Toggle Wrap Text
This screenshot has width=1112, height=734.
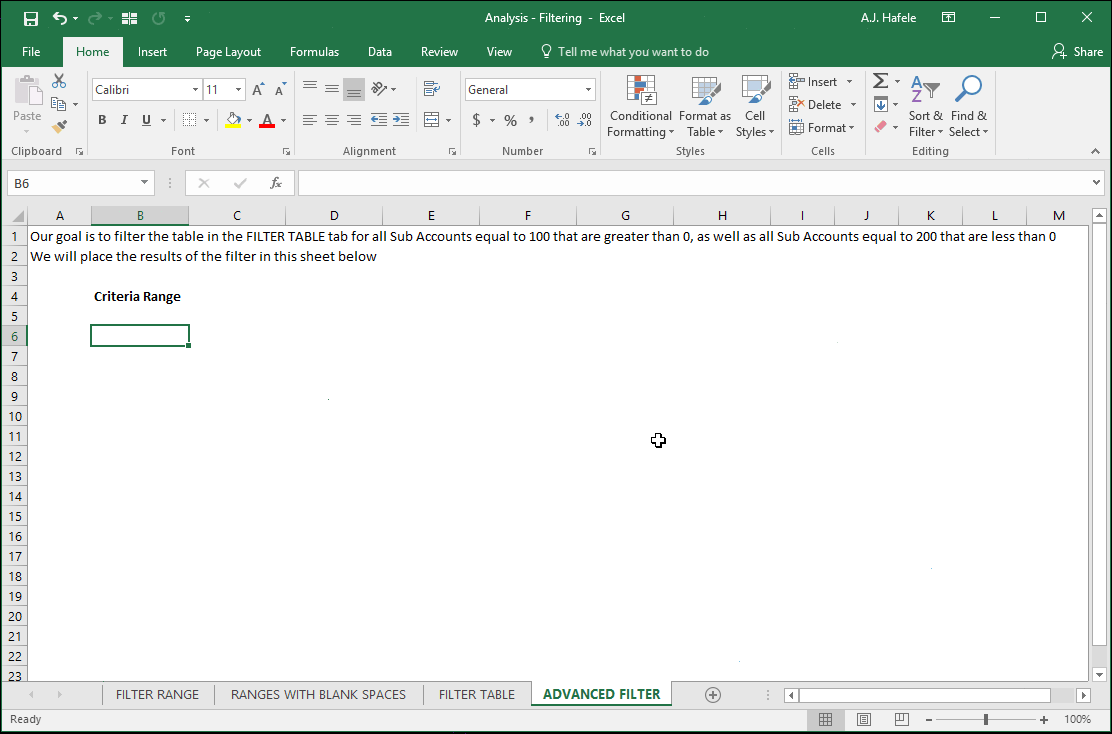coord(431,89)
